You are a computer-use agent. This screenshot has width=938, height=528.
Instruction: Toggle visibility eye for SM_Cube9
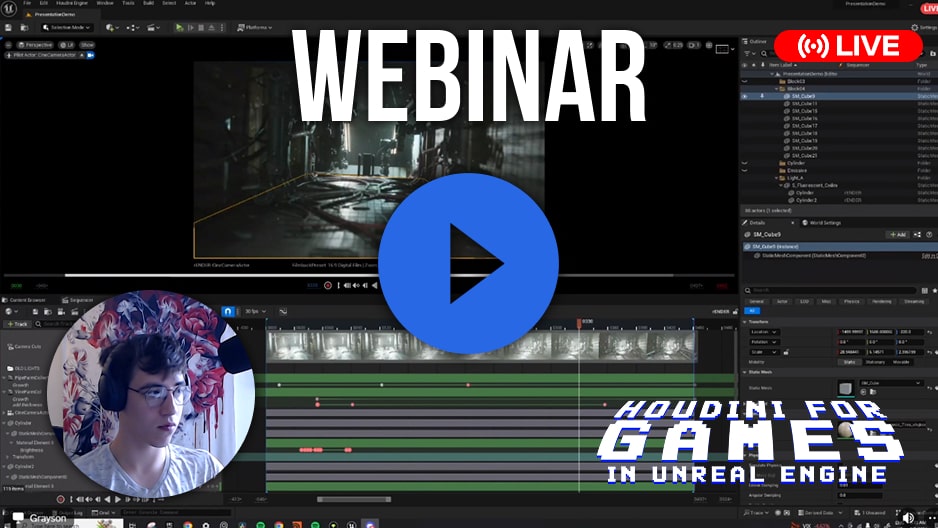[745, 96]
